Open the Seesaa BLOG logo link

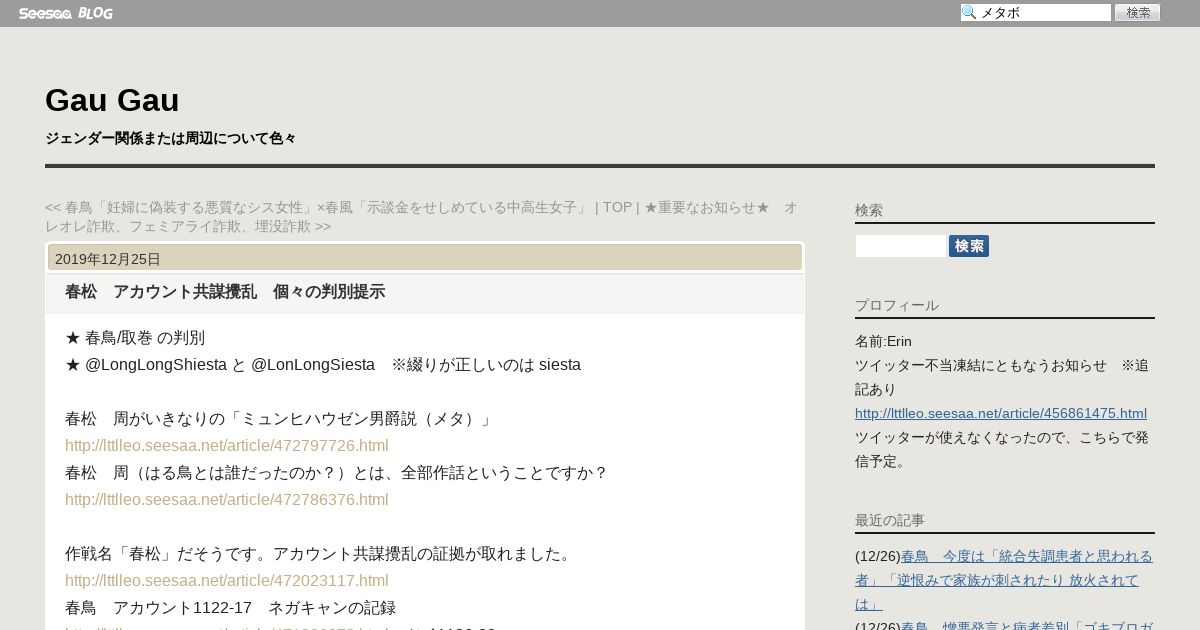click(x=66, y=13)
